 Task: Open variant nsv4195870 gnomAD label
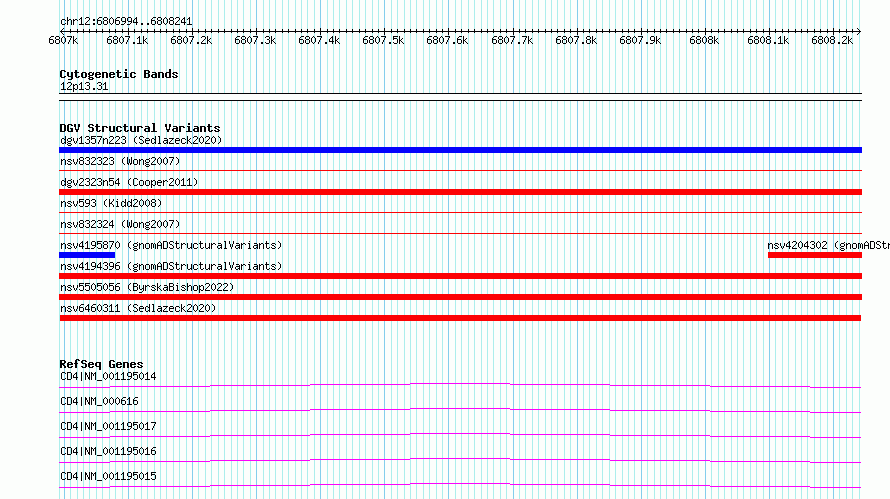[171, 245]
